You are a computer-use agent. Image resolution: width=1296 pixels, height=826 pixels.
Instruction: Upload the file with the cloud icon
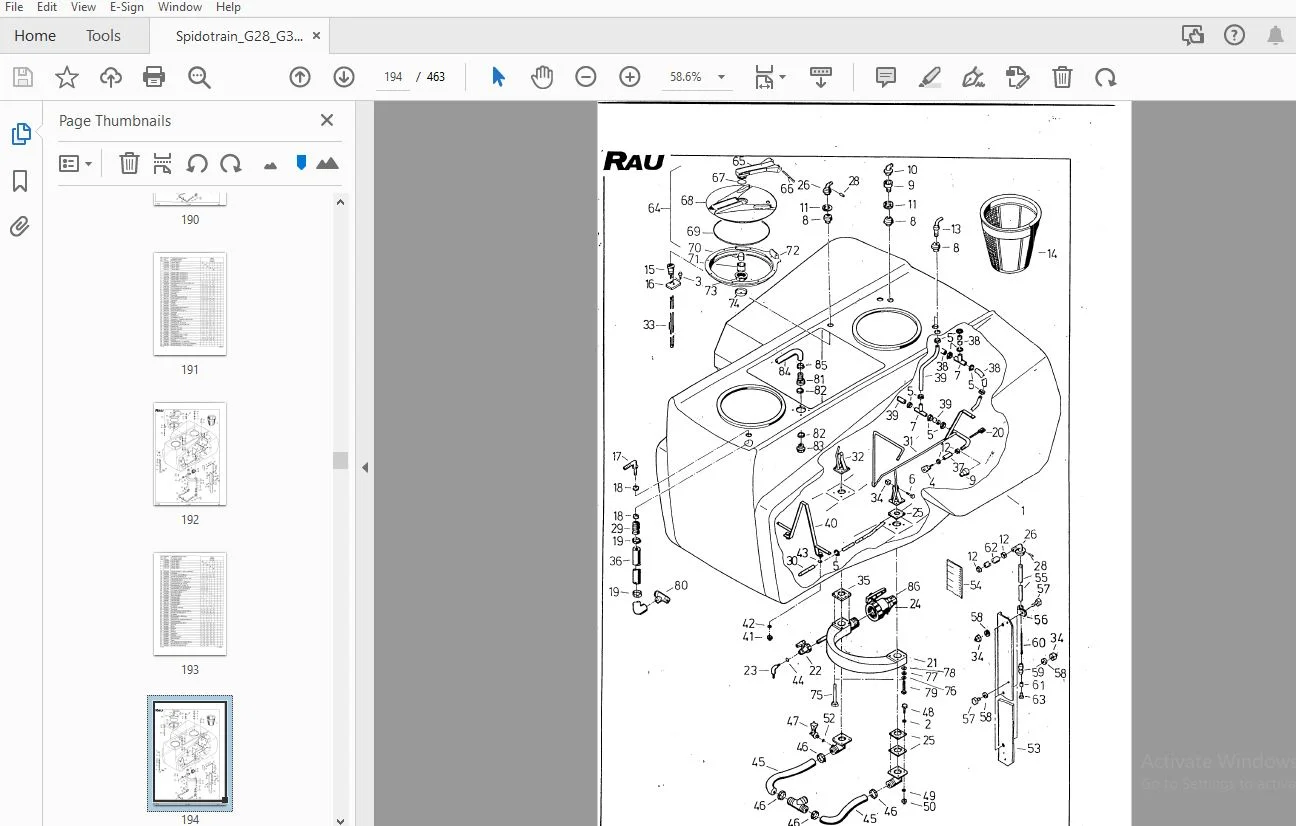(110, 77)
